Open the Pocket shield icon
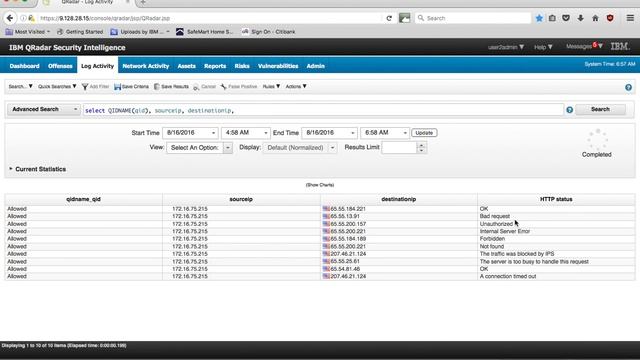Image resolution: width=640 pixels, height=360 pixels. [x=566, y=18]
